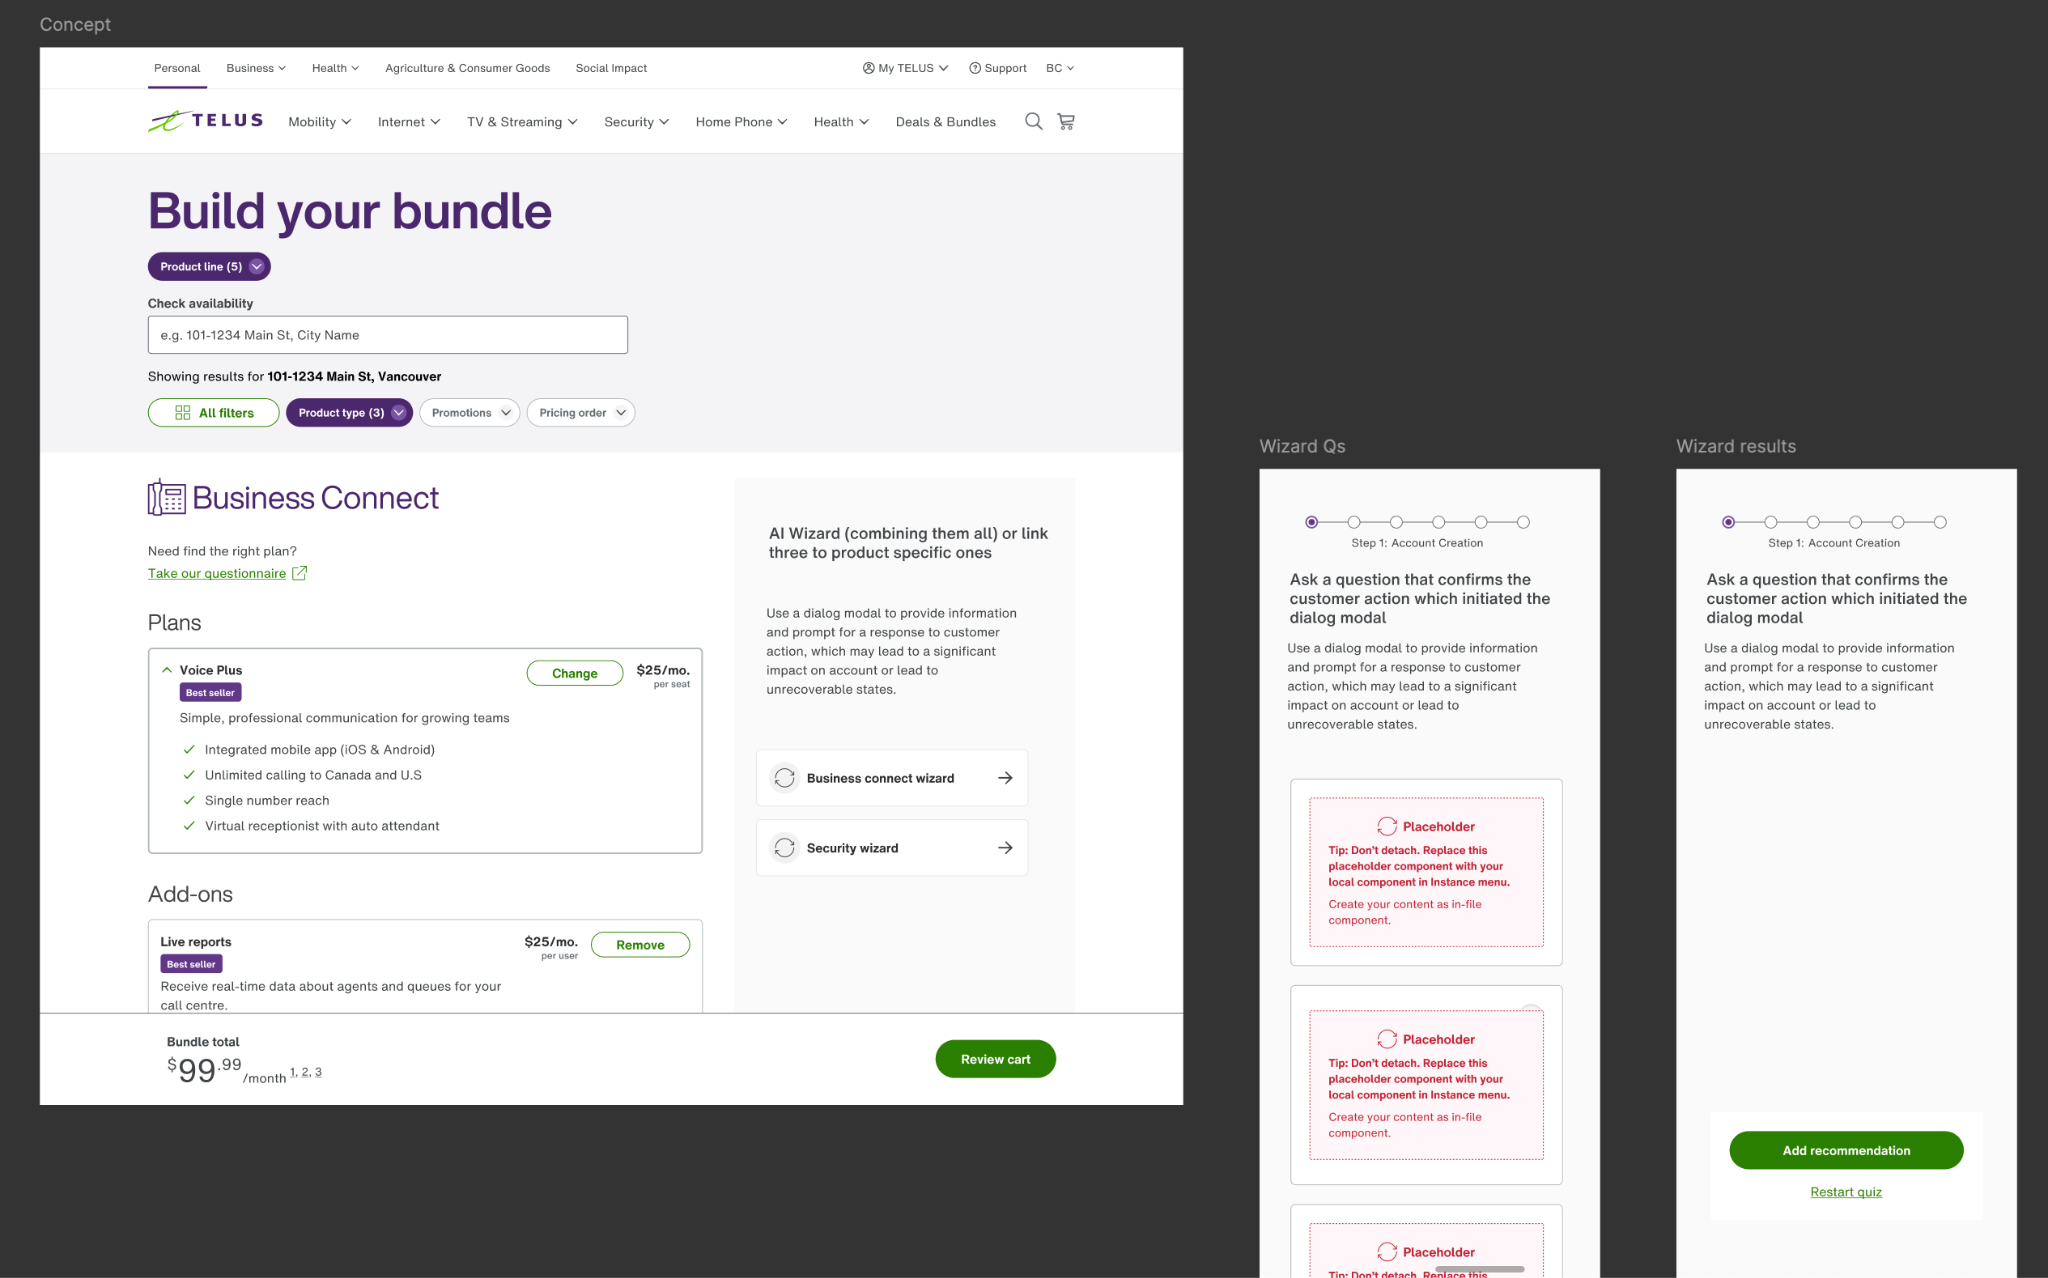Expand the Mobility menu

(320, 122)
